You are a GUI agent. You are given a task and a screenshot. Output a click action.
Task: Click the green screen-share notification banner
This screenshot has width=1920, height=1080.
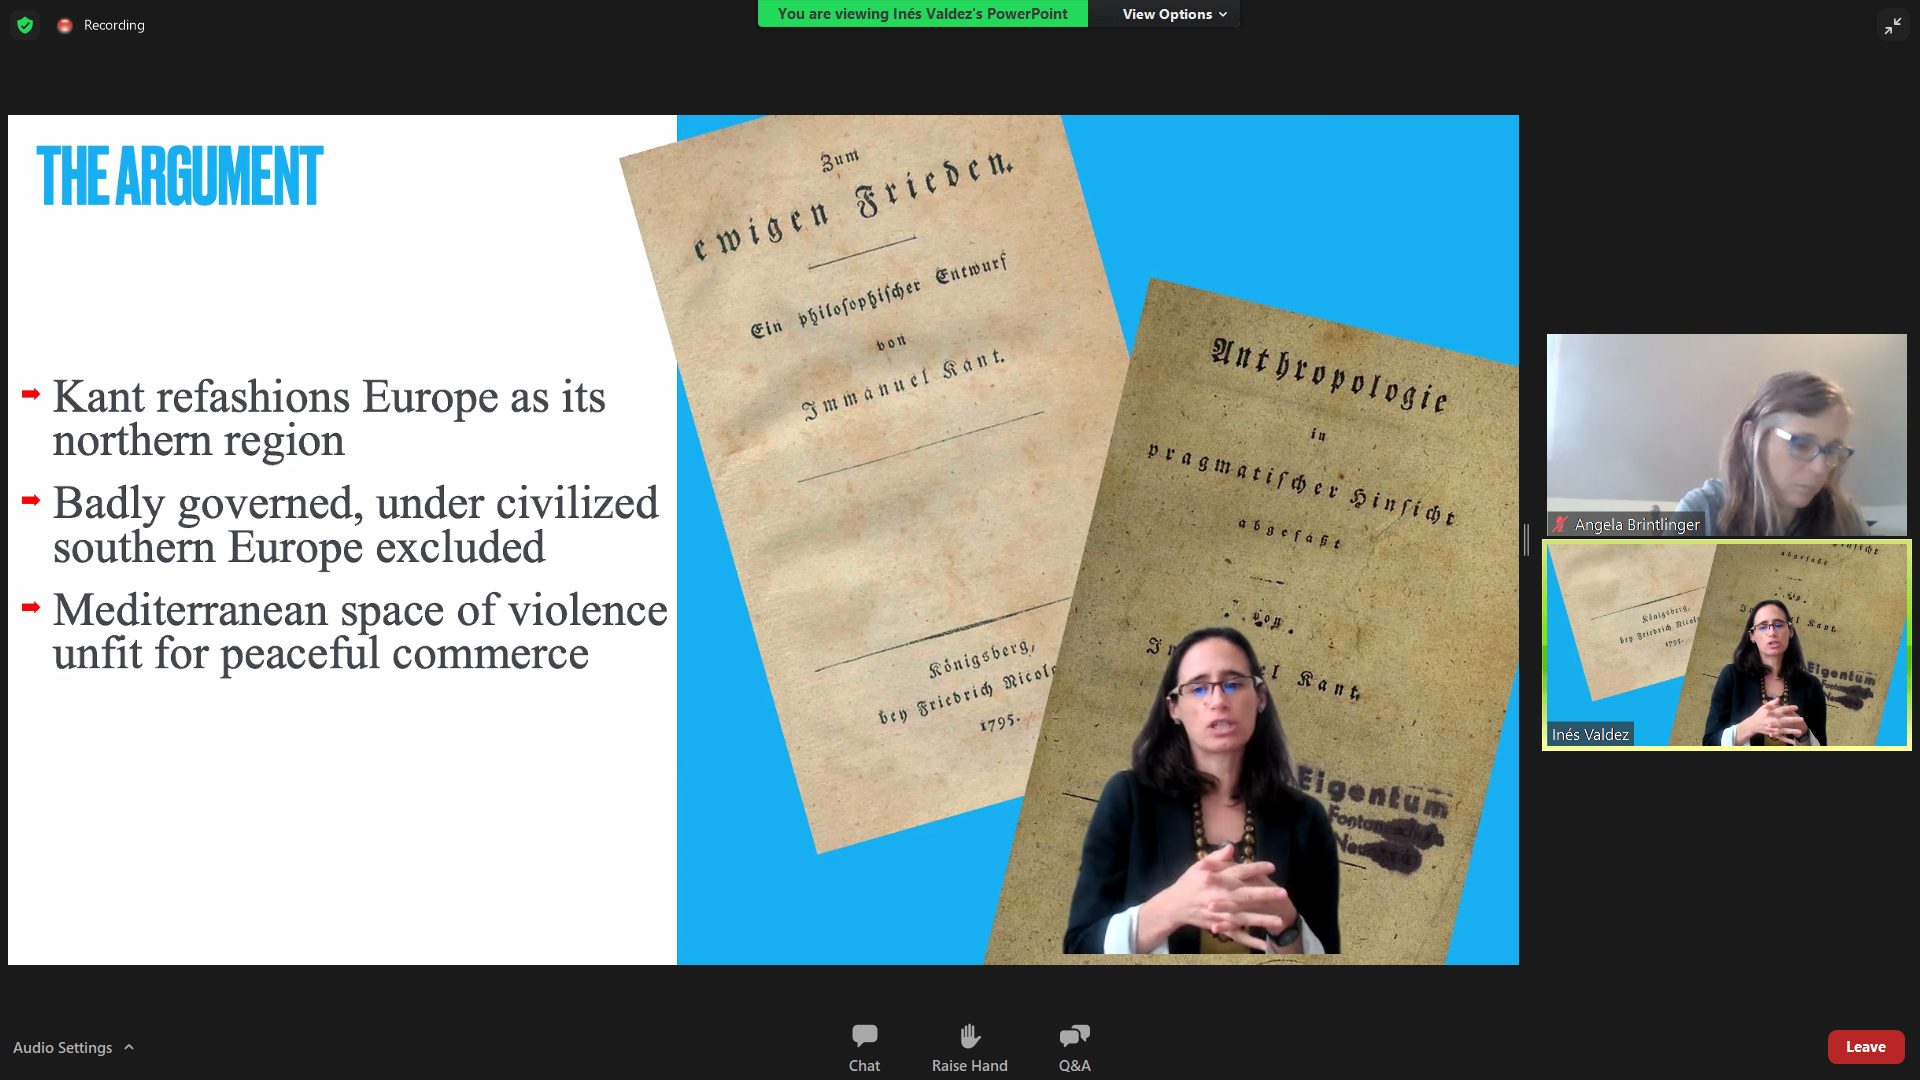tap(922, 14)
